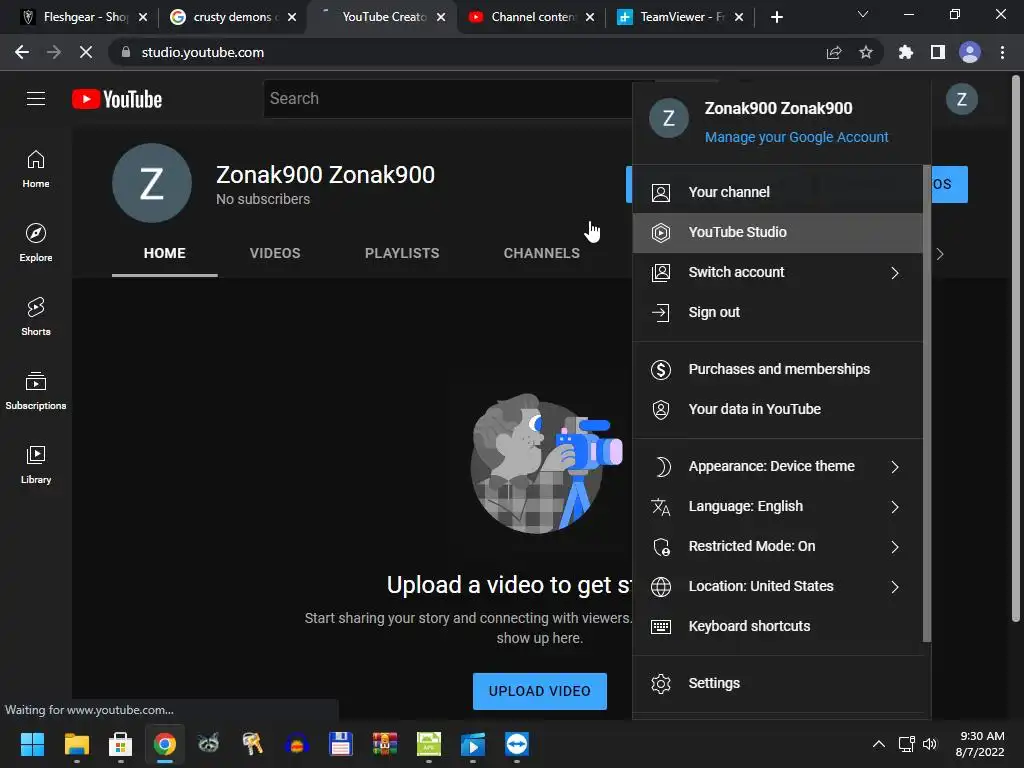
Task: Select Your channel from account menu
Action: (777, 192)
